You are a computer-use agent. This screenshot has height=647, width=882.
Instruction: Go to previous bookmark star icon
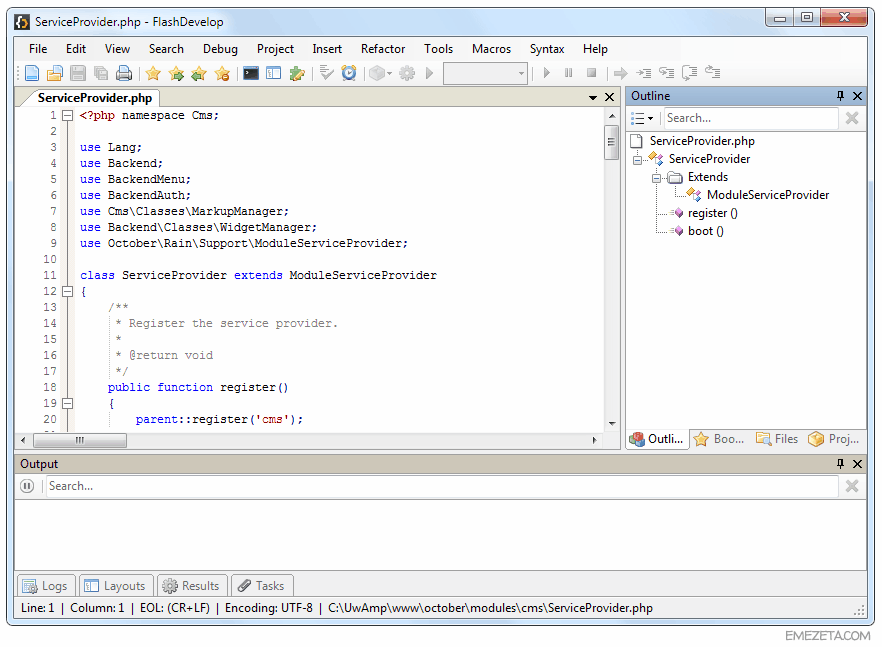(199, 73)
